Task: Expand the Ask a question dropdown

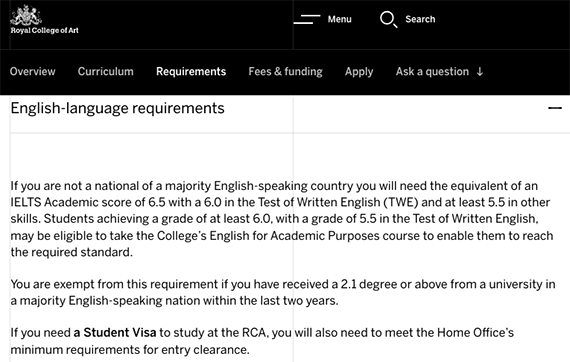Action: 439,72
